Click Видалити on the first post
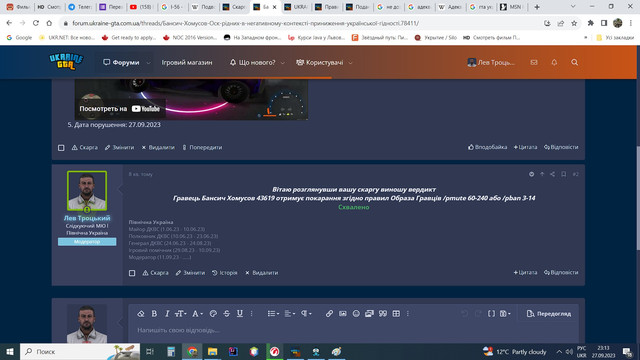 coord(158,147)
